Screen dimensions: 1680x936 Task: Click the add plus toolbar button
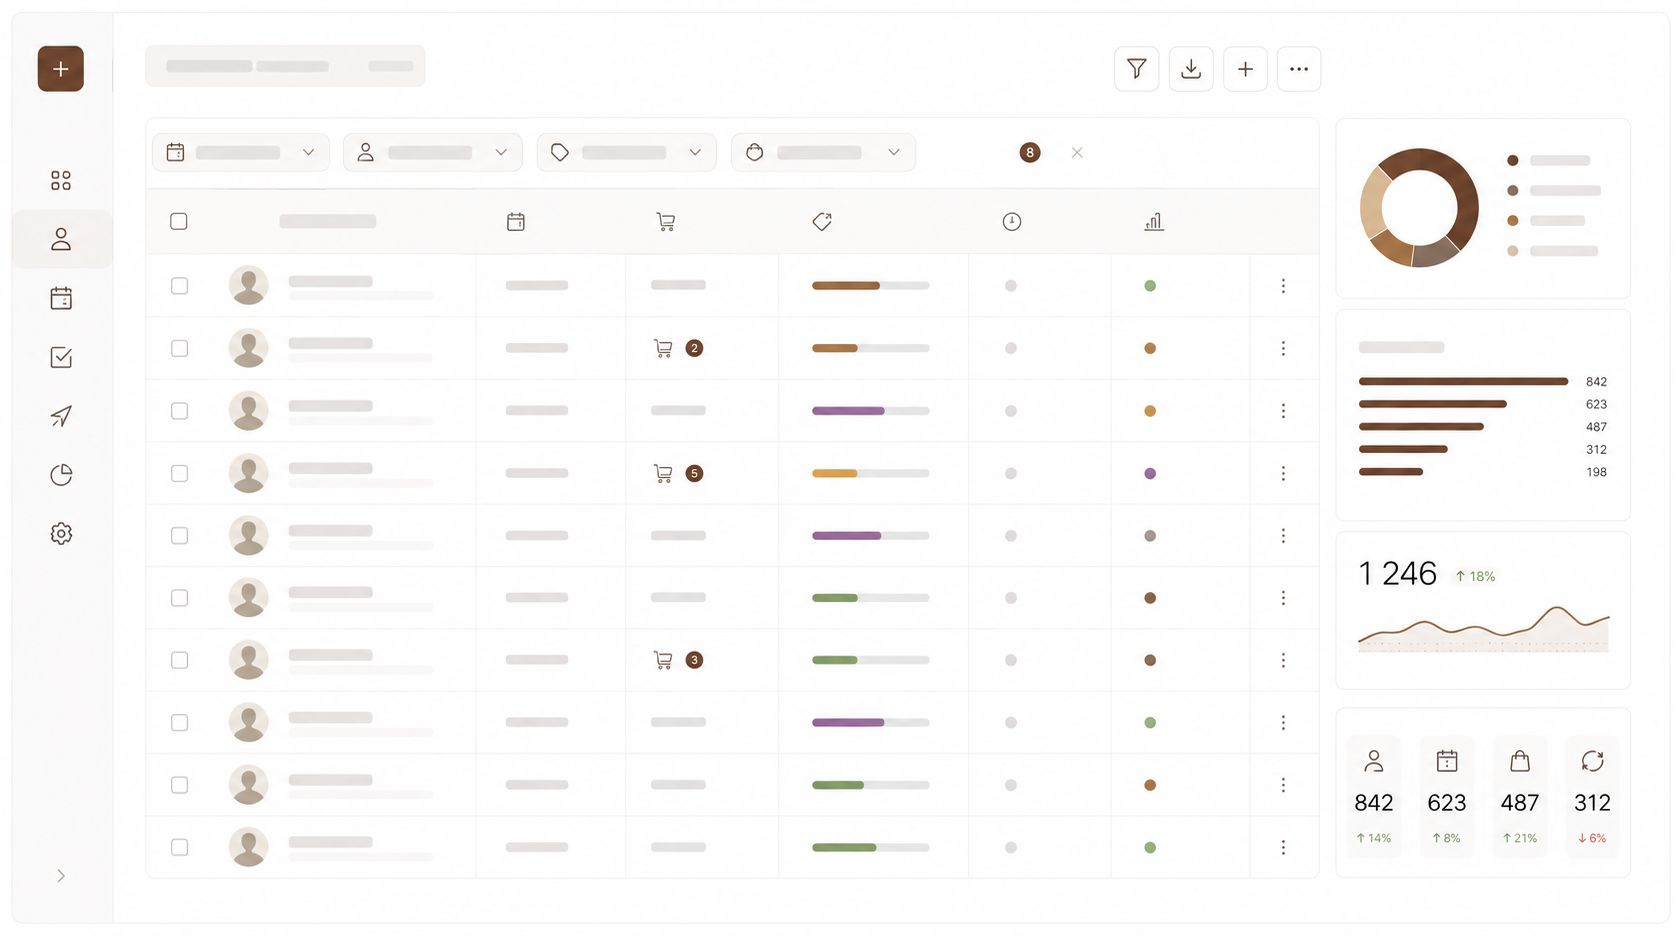[x=1245, y=69]
